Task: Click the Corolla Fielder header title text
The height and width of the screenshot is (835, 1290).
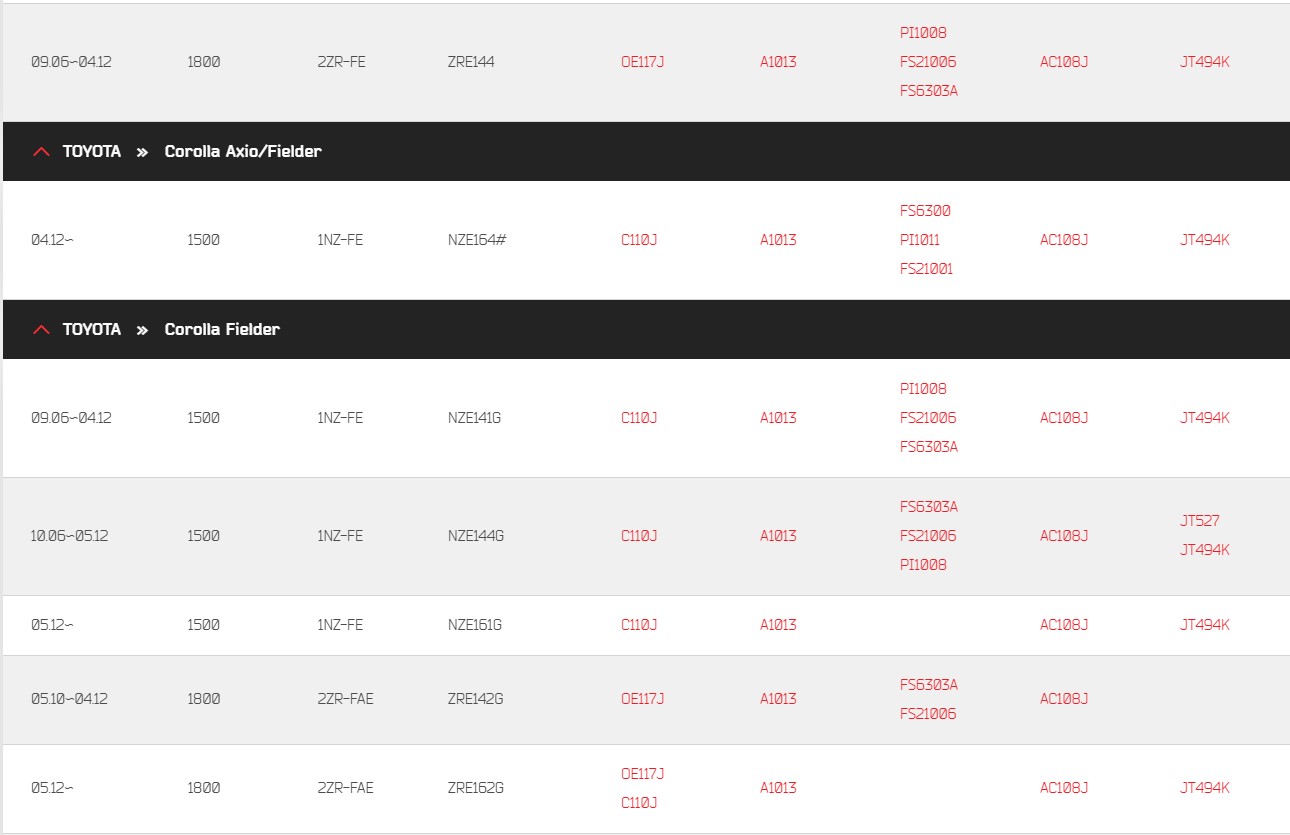Action: pos(222,330)
